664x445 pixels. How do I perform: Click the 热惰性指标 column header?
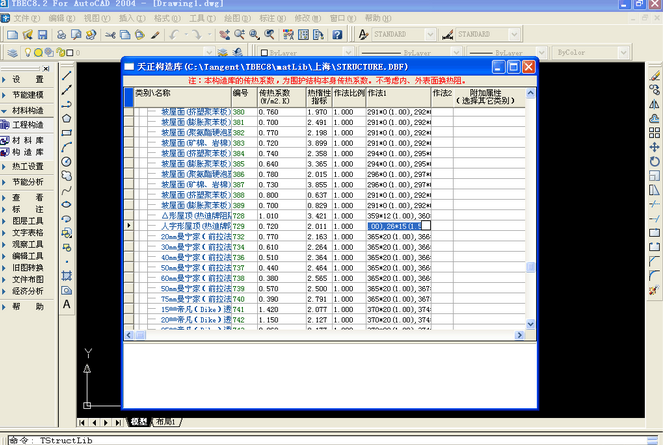click(319, 97)
